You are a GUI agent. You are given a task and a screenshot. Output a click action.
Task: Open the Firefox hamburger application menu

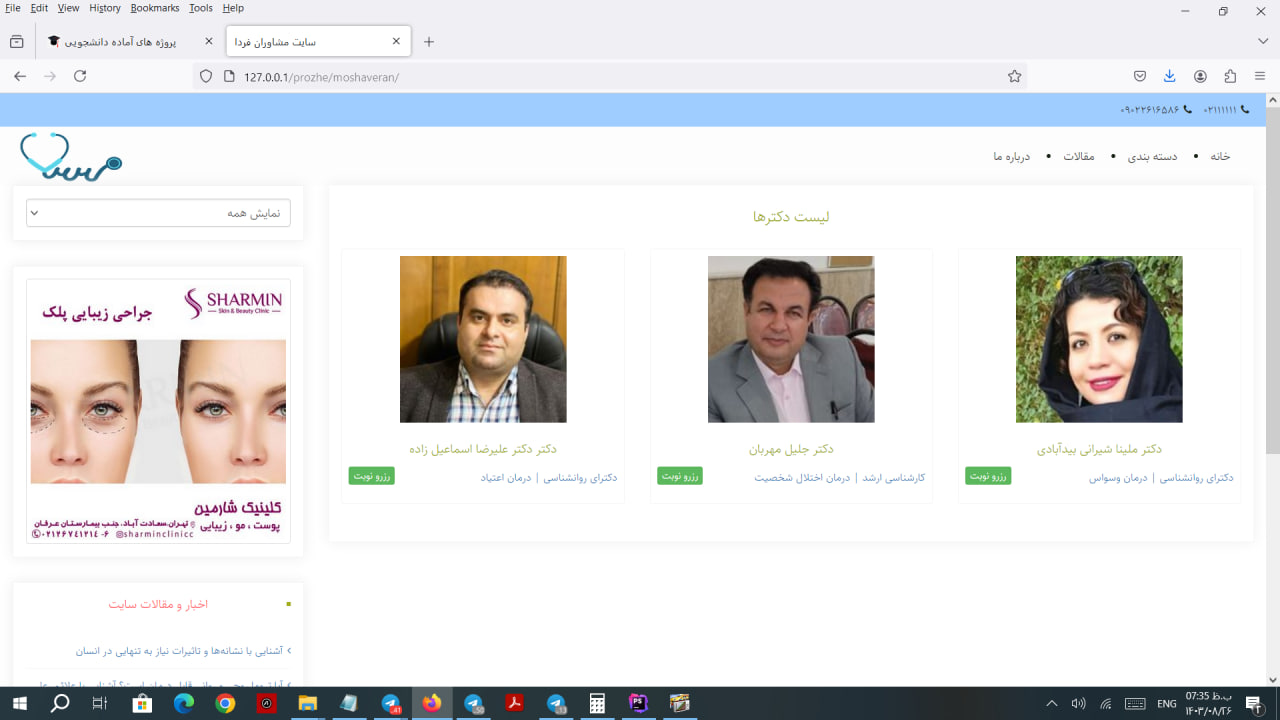tap(1260, 76)
